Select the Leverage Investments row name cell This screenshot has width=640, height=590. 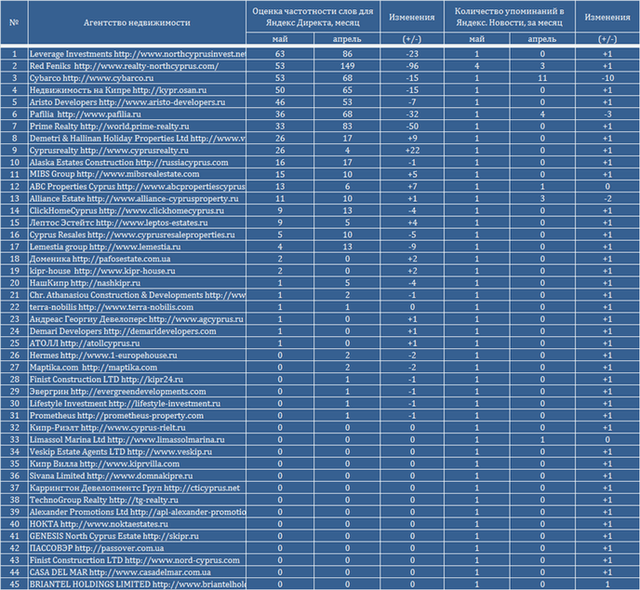(137, 54)
